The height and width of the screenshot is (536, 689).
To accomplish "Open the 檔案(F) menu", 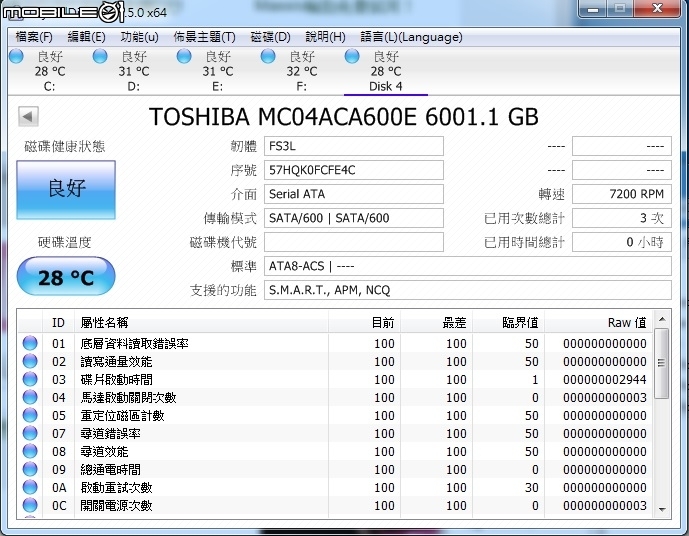I will tap(34, 37).
